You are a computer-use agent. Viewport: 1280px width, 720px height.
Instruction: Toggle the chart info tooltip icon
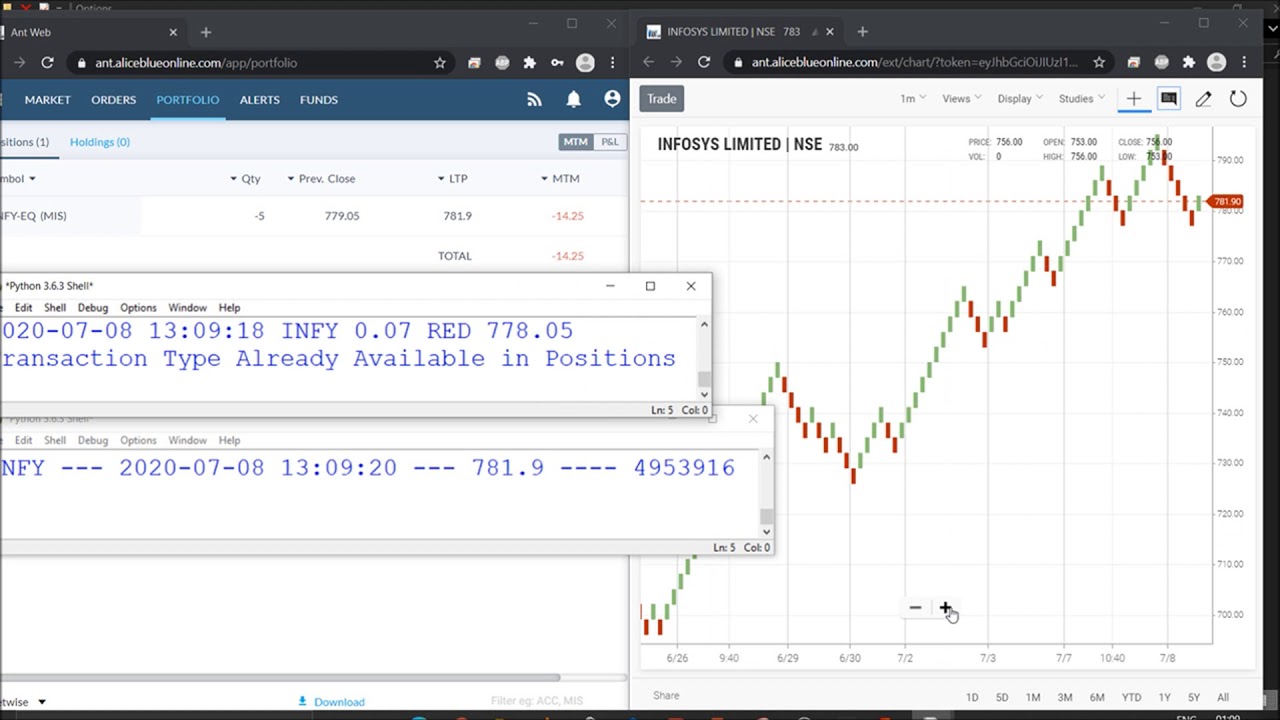click(x=1168, y=98)
